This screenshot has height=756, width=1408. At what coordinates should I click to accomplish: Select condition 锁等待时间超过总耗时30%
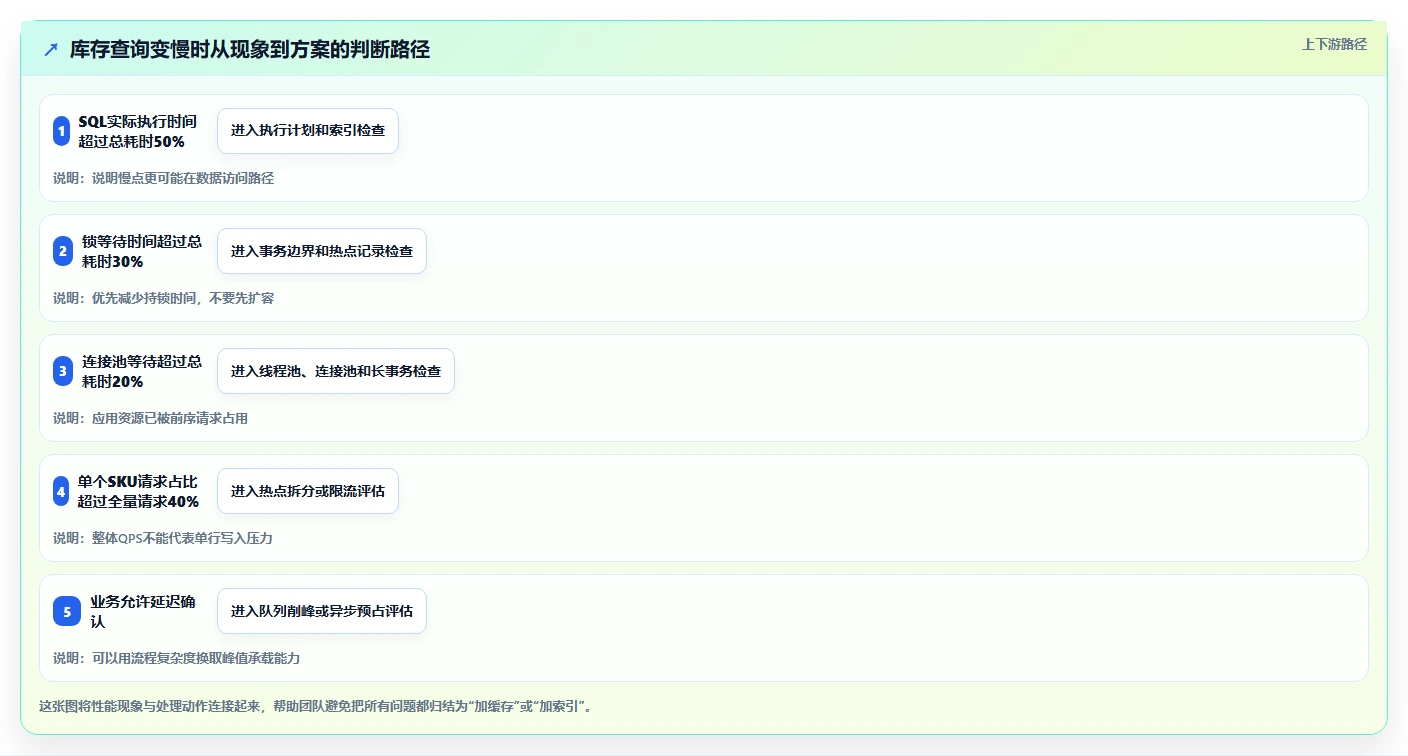point(142,251)
